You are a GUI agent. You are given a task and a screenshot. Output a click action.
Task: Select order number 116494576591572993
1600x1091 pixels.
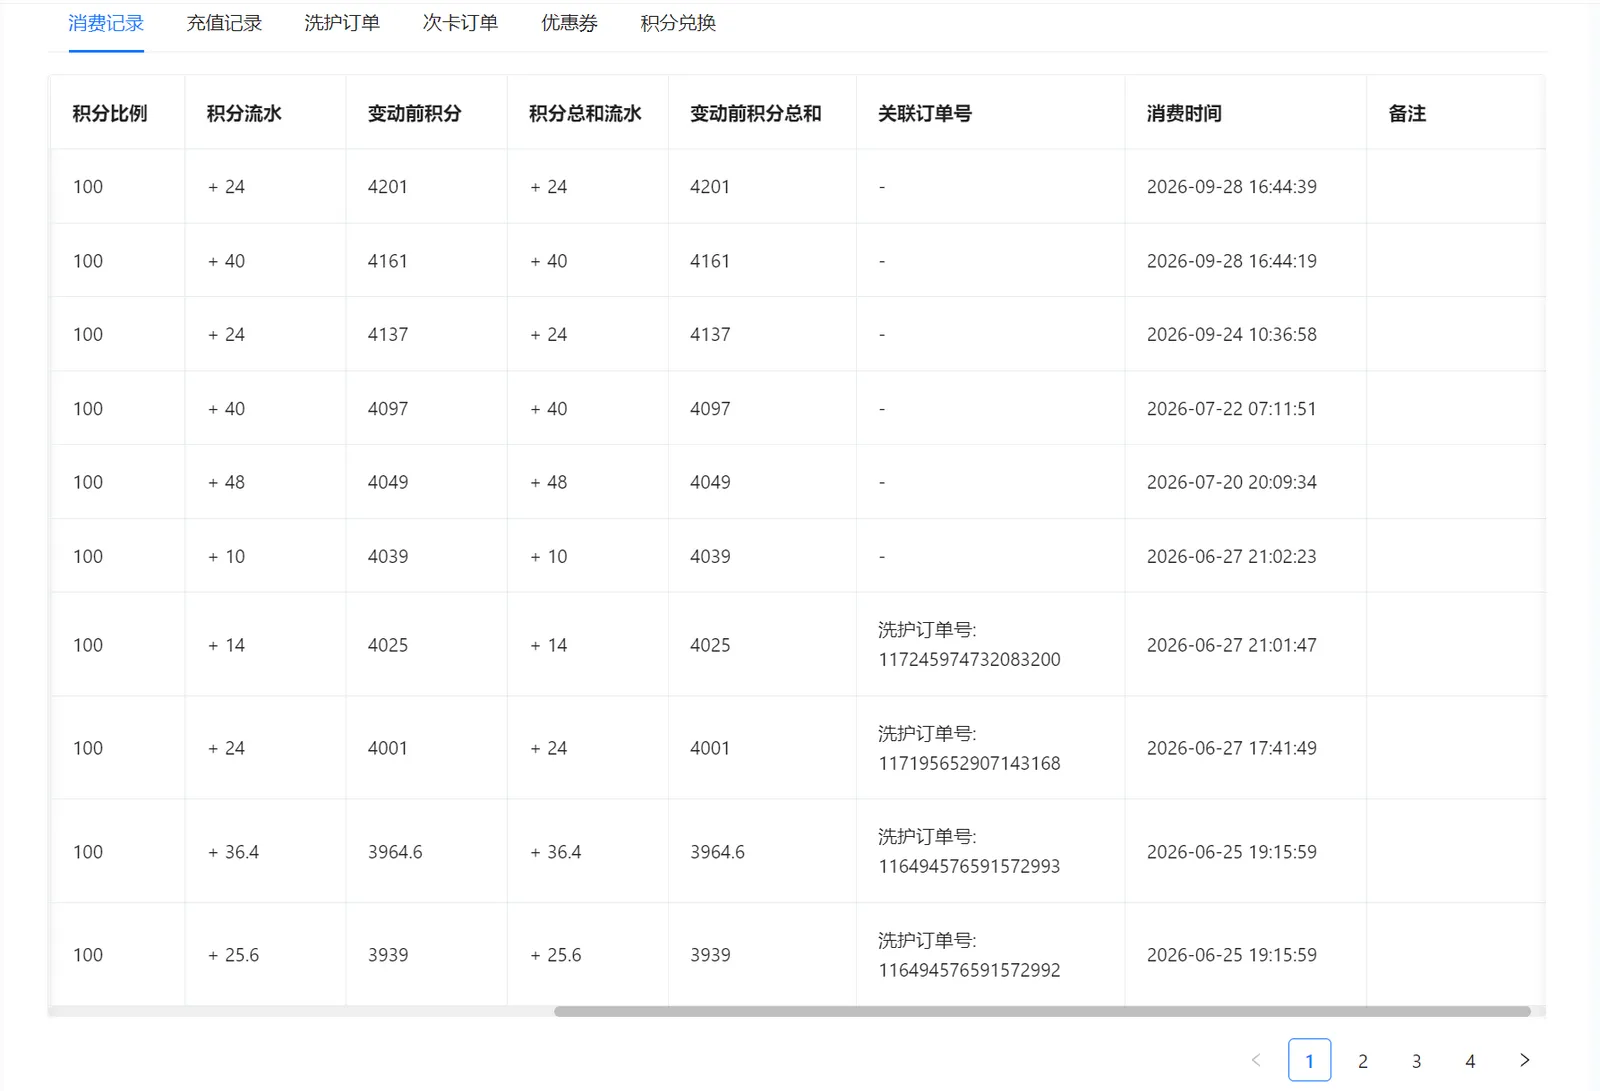pyautogui.click(x=969, y=867)
